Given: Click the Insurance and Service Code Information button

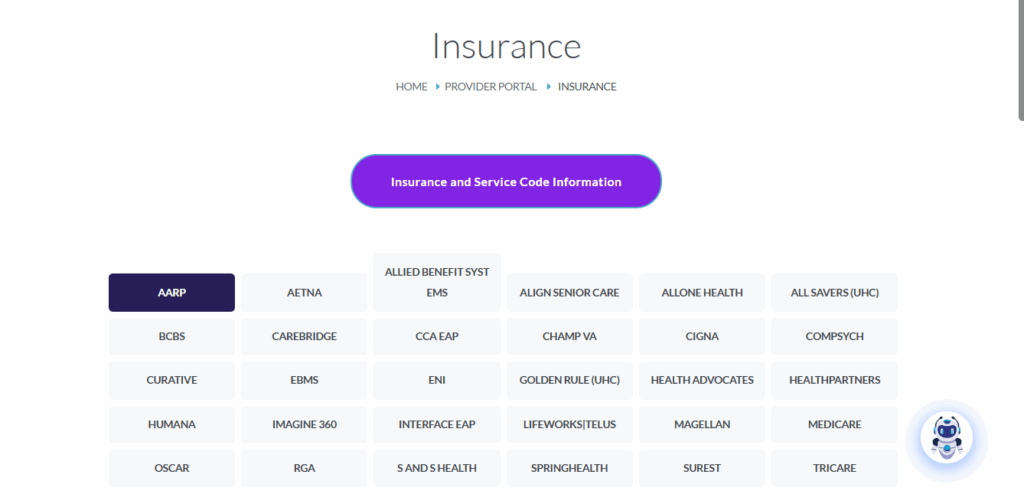Looking at the screenshot, I should point(506,182).
